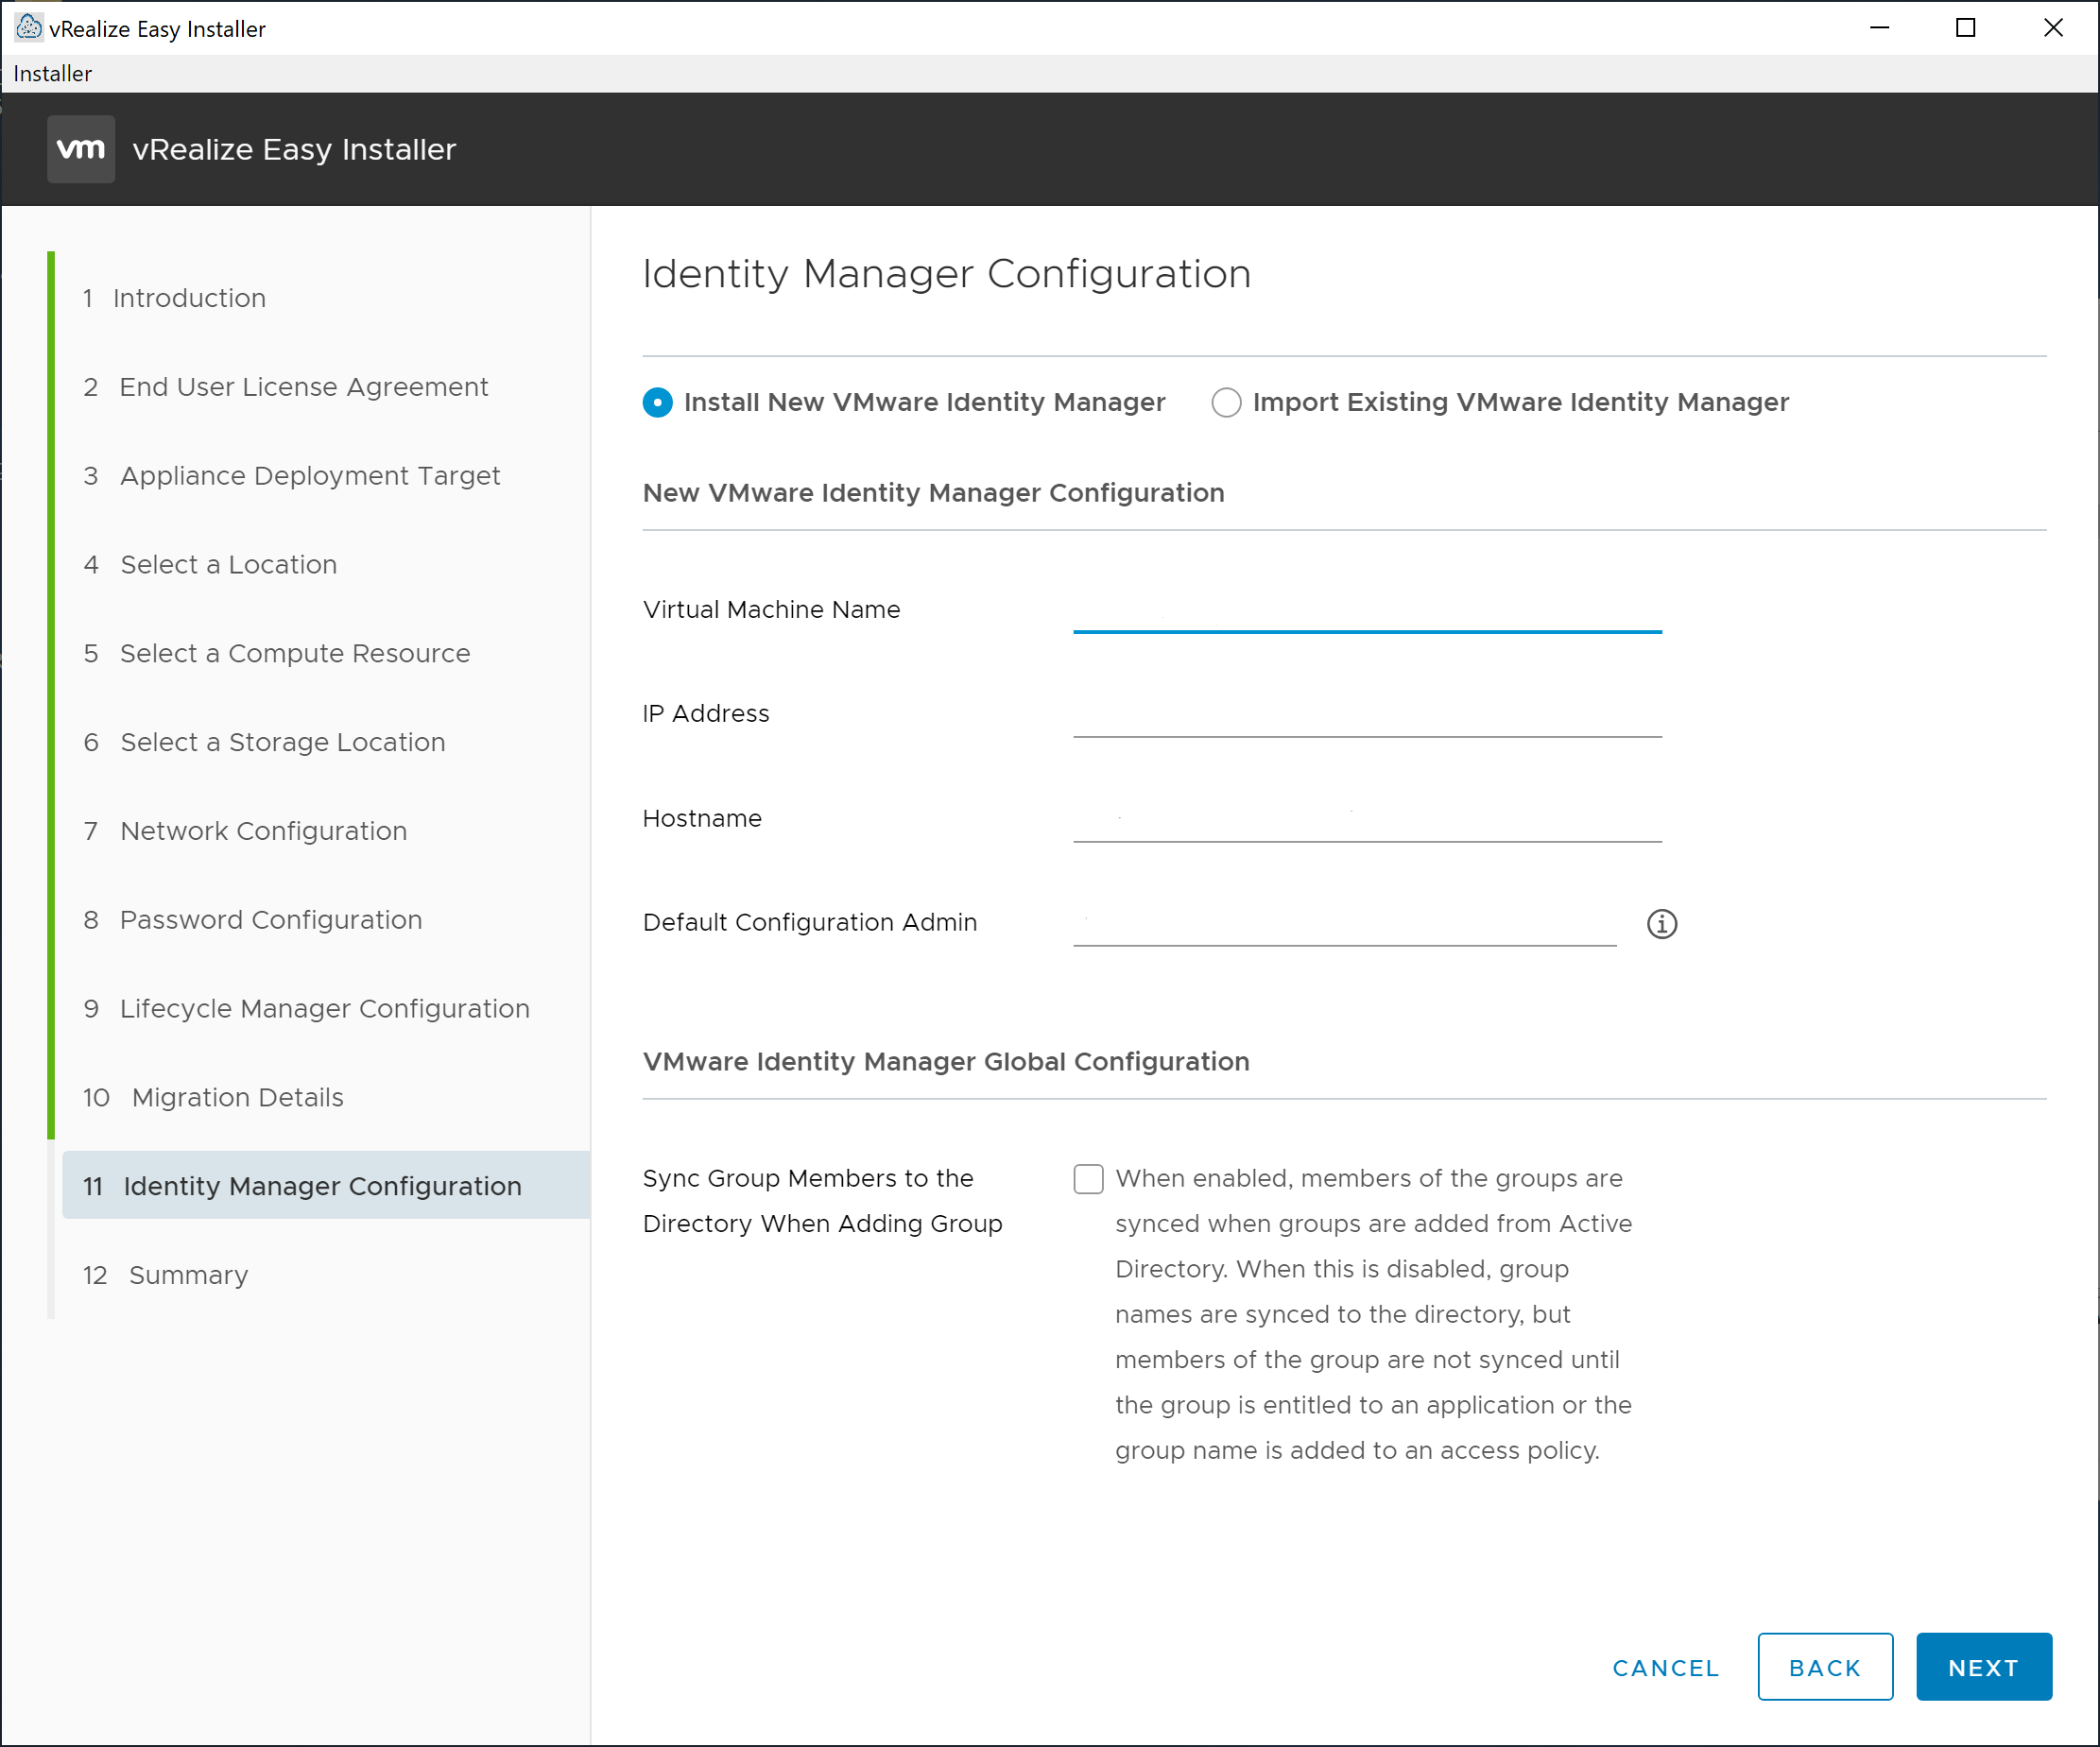Click the vRealize Easy Installer title bar icon
This screenshot has height=1747, width=2100.
click(x=29, y=27)
